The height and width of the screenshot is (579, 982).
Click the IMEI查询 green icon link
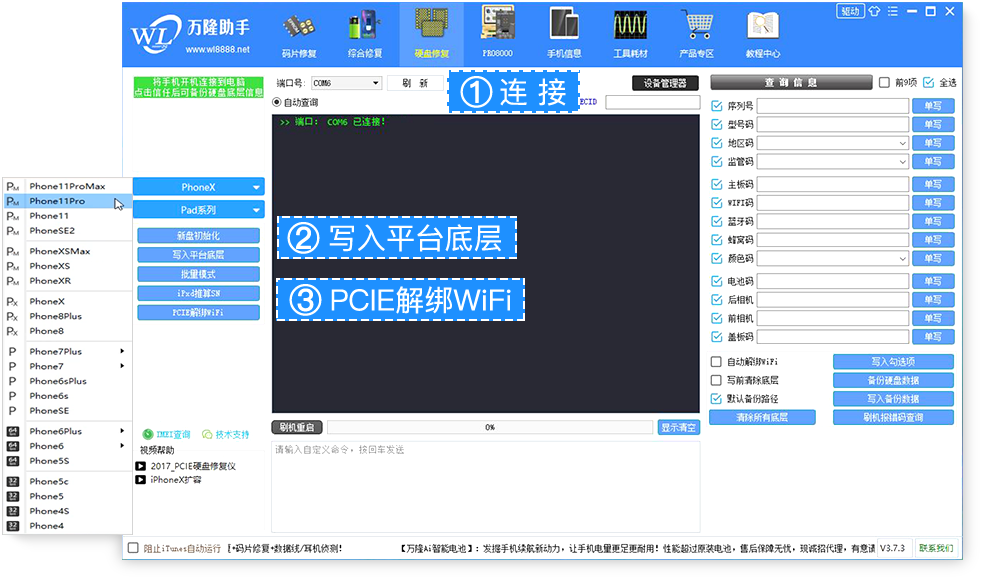pyautogui.click(x=167, y=434)
